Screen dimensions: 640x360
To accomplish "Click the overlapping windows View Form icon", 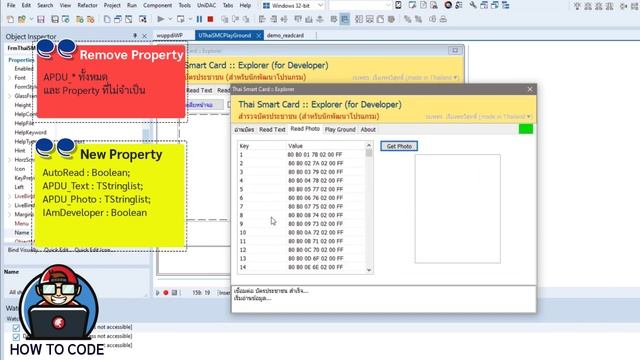I will click(118, 19).
